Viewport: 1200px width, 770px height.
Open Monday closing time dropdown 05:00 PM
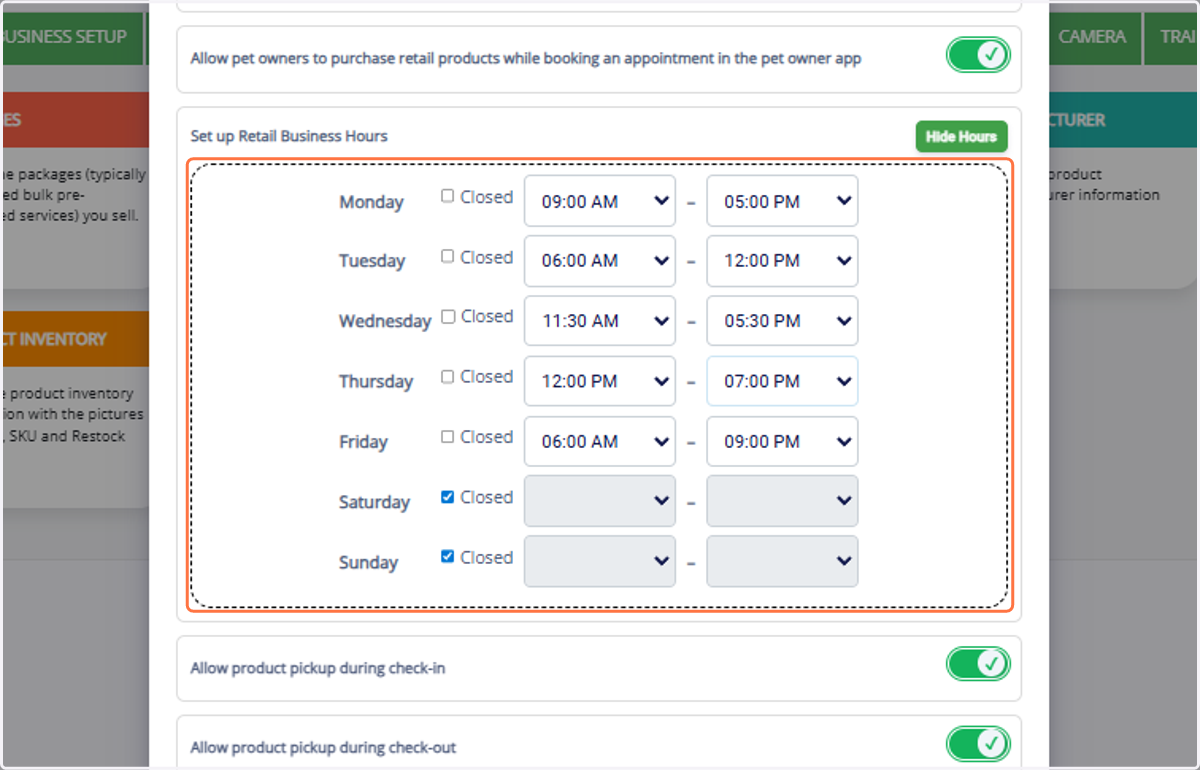click(782, 201)
